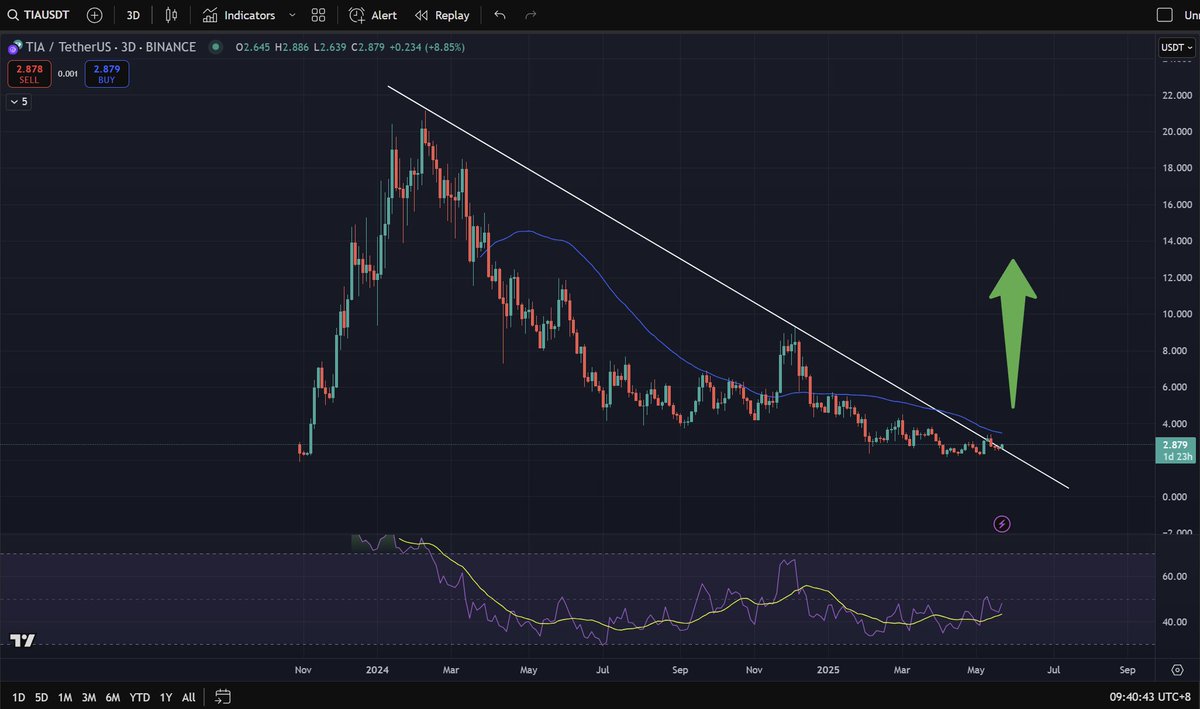The image size is (1200, 709).
Task: Open the go-to-date calendar icon
Action: pos(222,696)
